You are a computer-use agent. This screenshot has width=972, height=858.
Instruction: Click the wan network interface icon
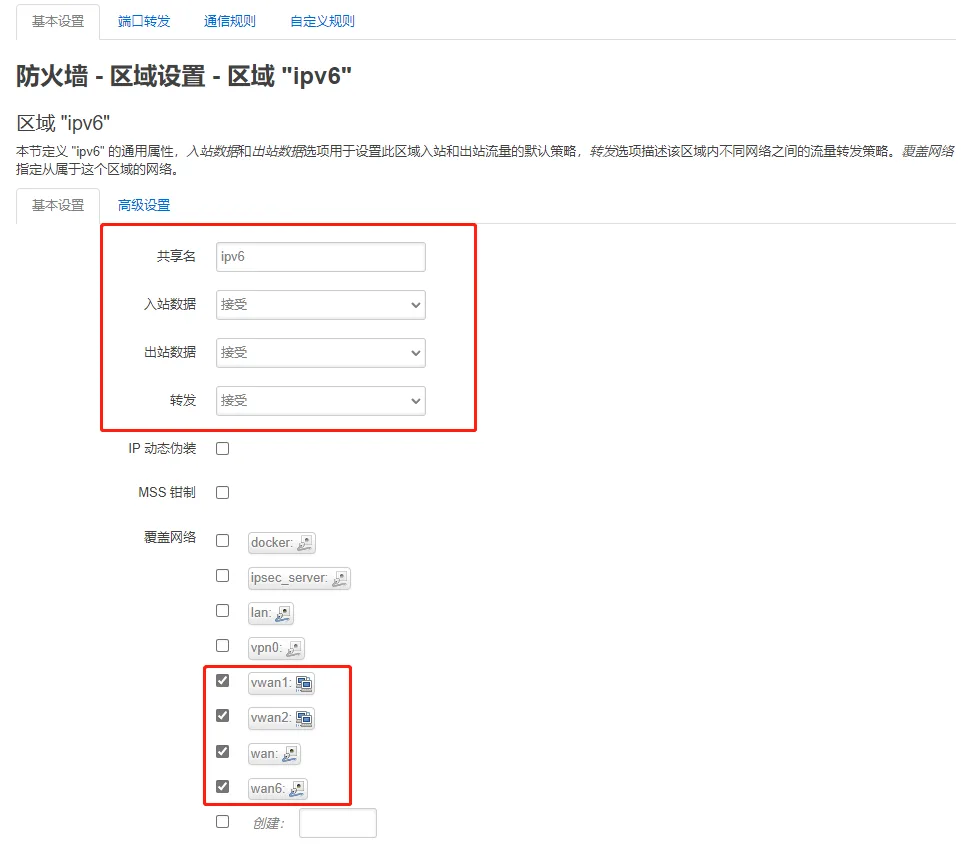pos(289,754)
